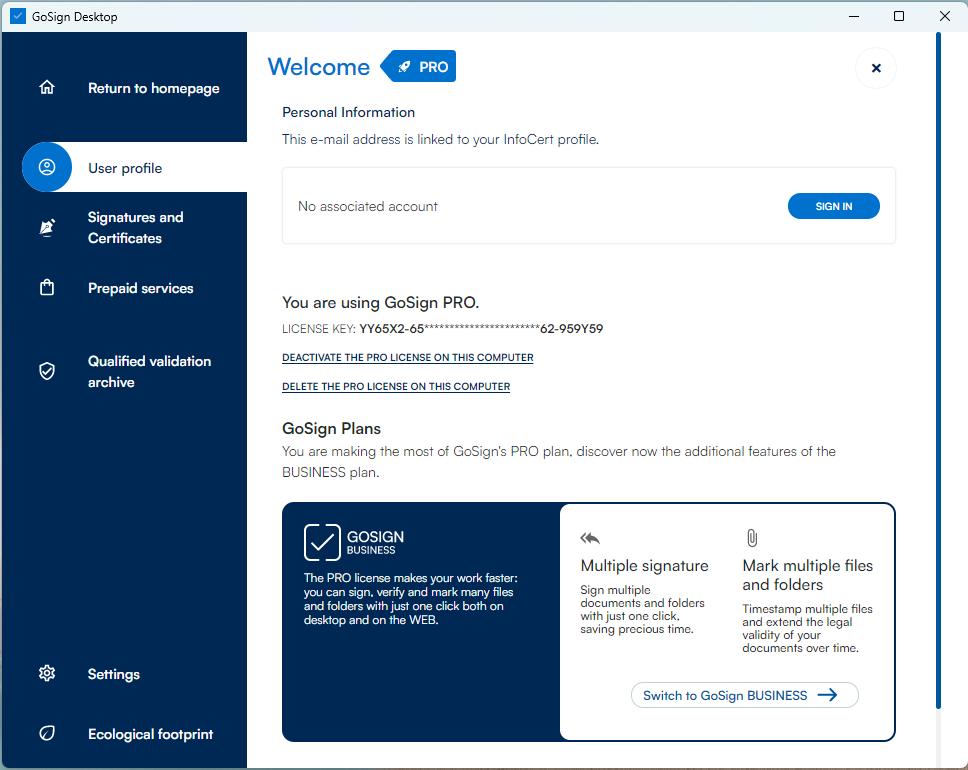The image size is (968, 770).
Task: Click Delete the PRO license link
Action: pyautogui.click(x=396, y=387)
